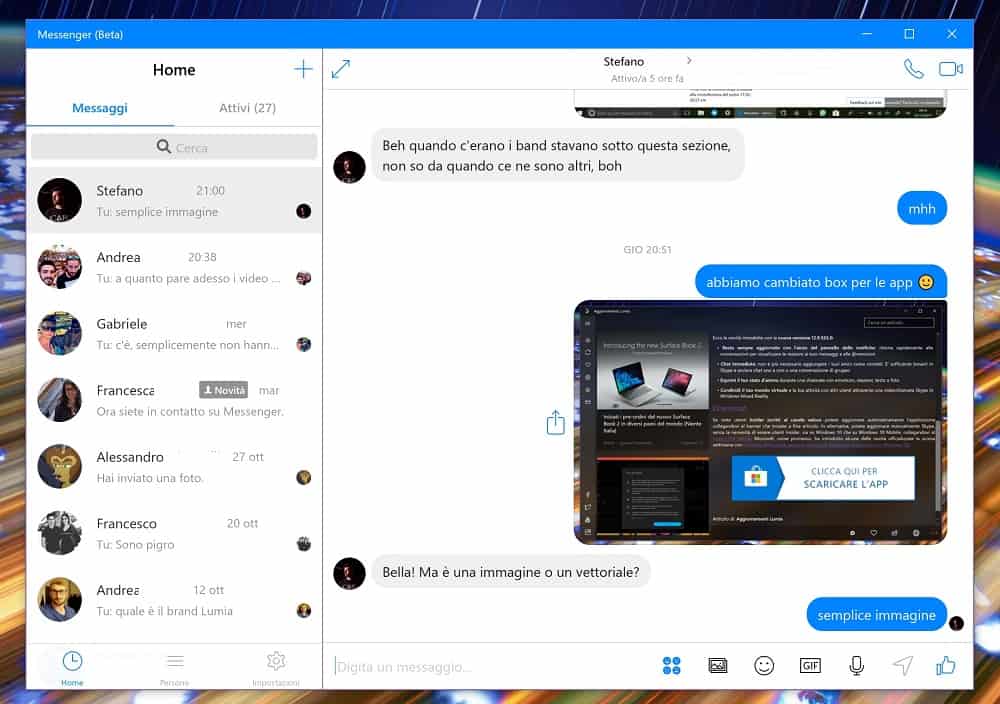Click the 'mhh' sent message bubble
Viewport: 1000px width, 704px height.
(922, 209)
